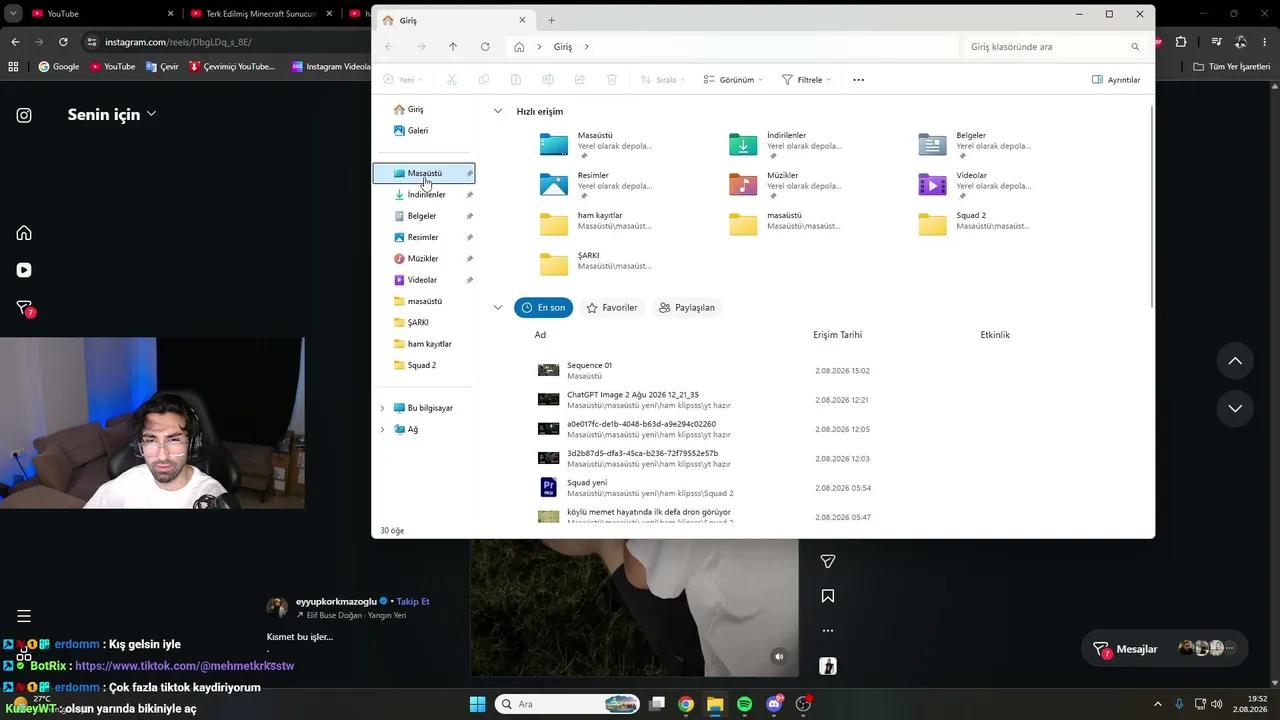This screenshot has height=720, width=1280.
Task: Open Tüm Yer İşaretleri bookmarks folder
Action: pyautogui.click(x=1232, y=66)
